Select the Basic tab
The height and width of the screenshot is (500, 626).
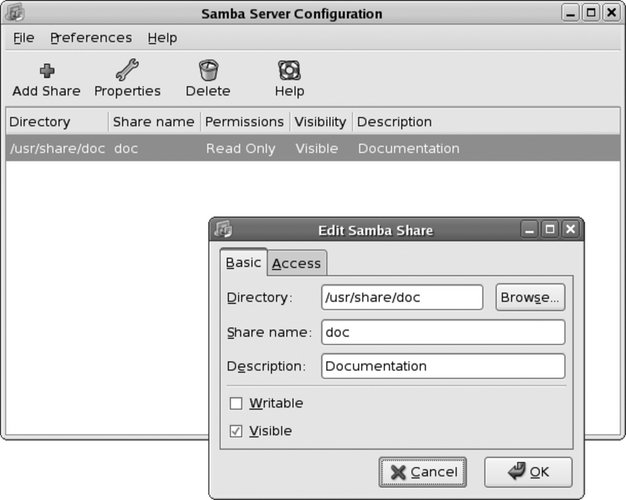click(243, 262)
